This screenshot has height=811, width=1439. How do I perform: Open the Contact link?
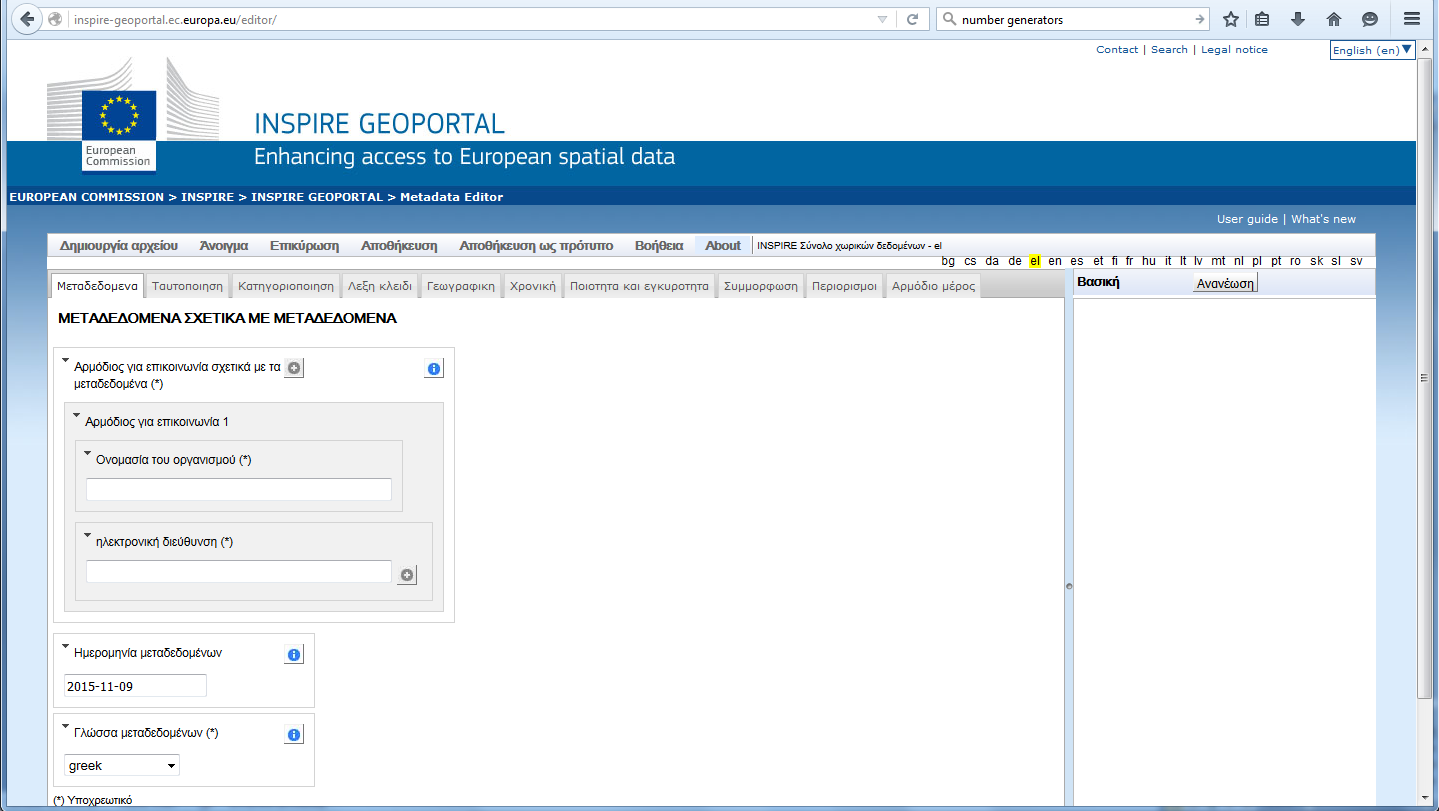tap(1117, 49)
